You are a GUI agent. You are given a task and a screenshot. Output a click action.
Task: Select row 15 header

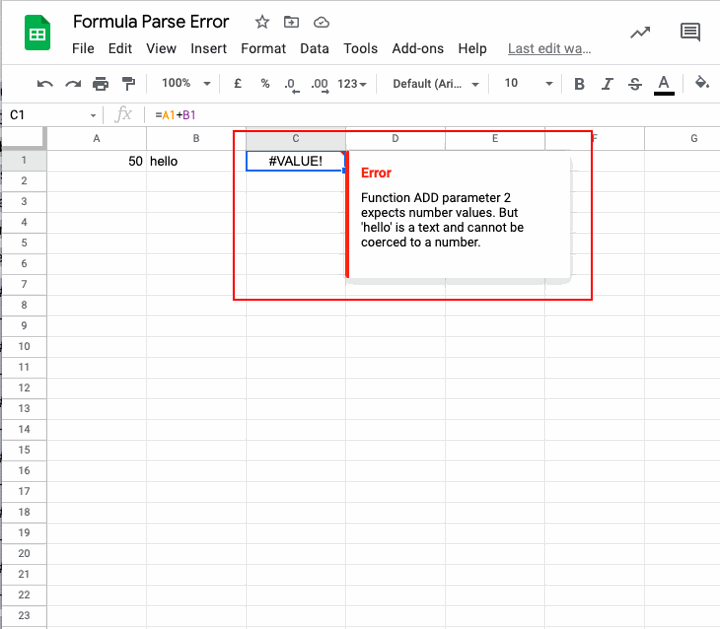24,450
